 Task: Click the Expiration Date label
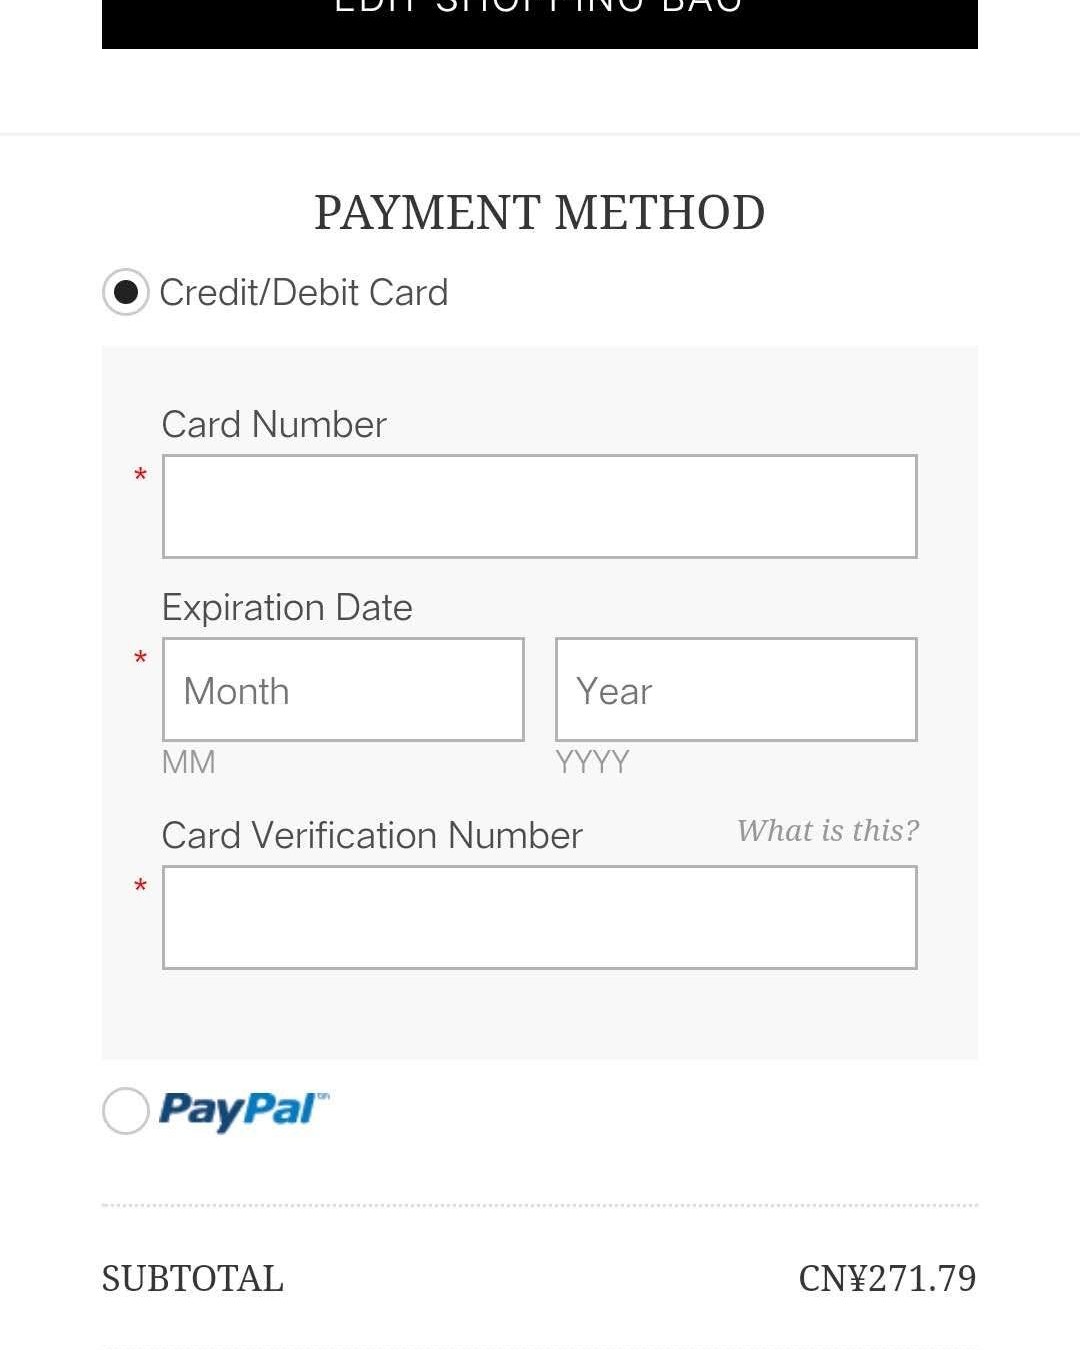click(x=287, y=608)
